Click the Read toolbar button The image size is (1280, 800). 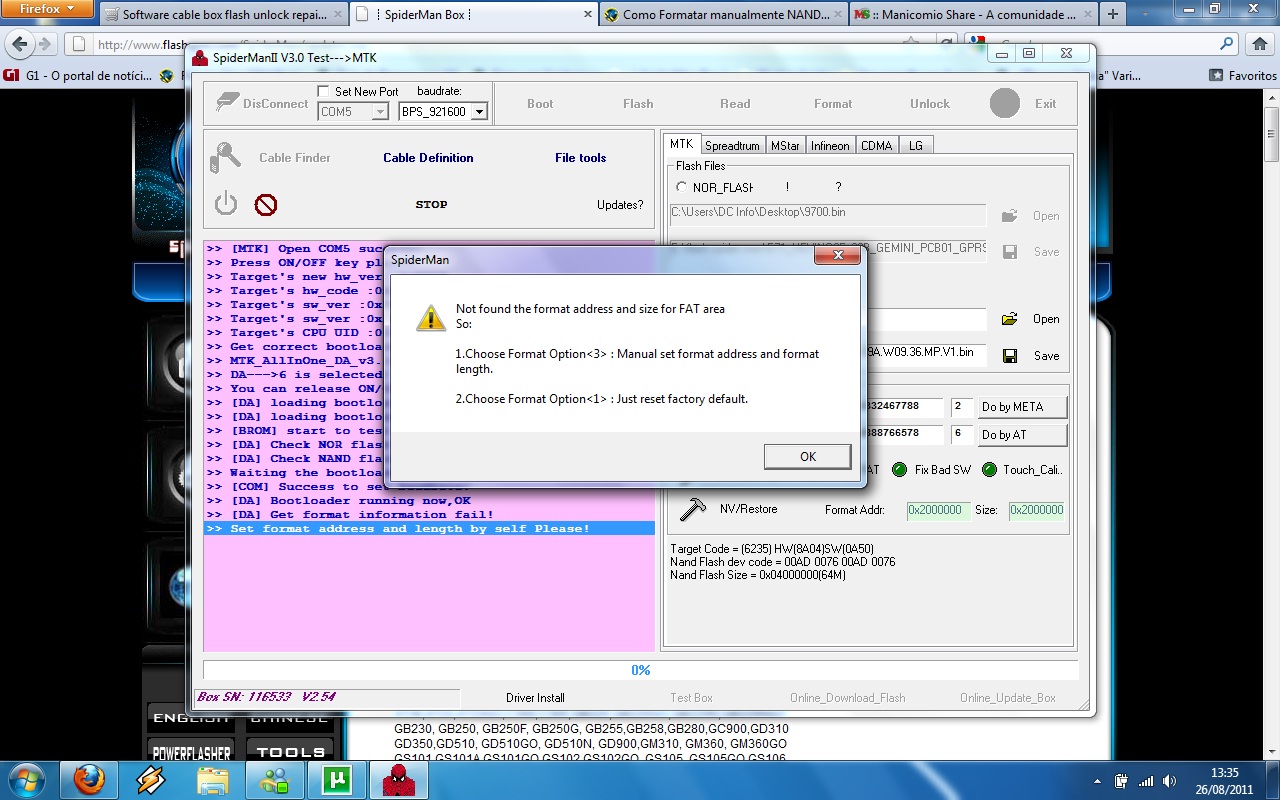[x=735, y=104]
